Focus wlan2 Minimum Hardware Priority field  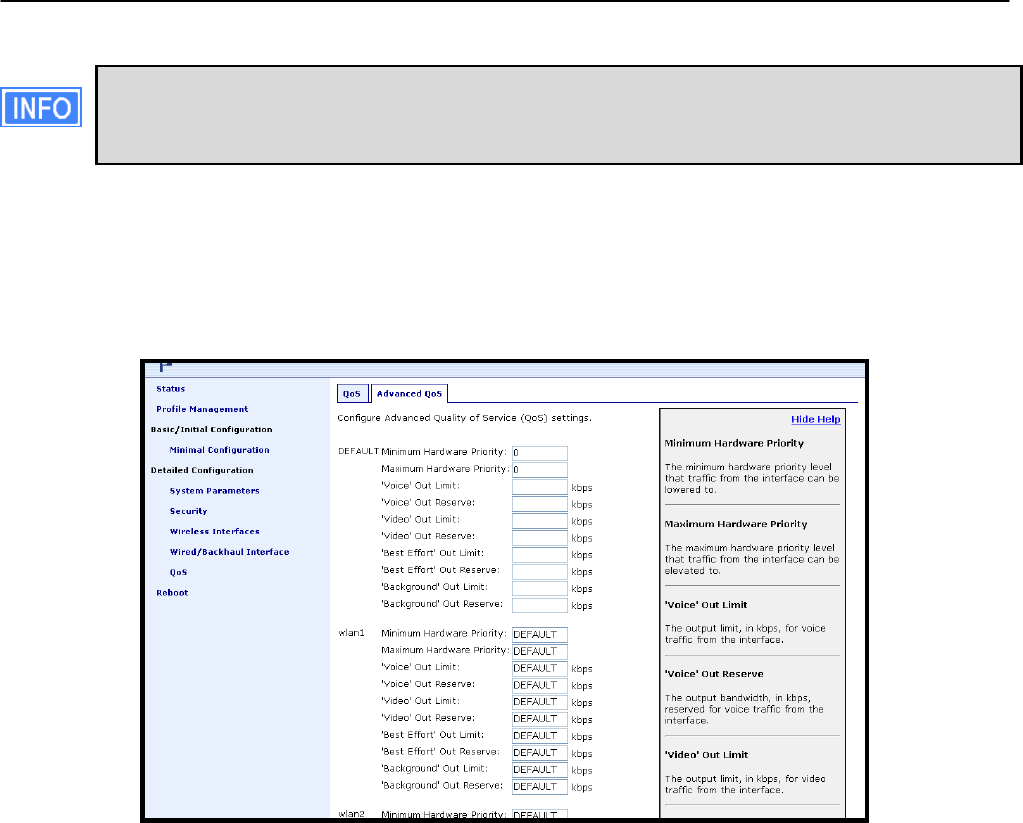tap(540, 814)
